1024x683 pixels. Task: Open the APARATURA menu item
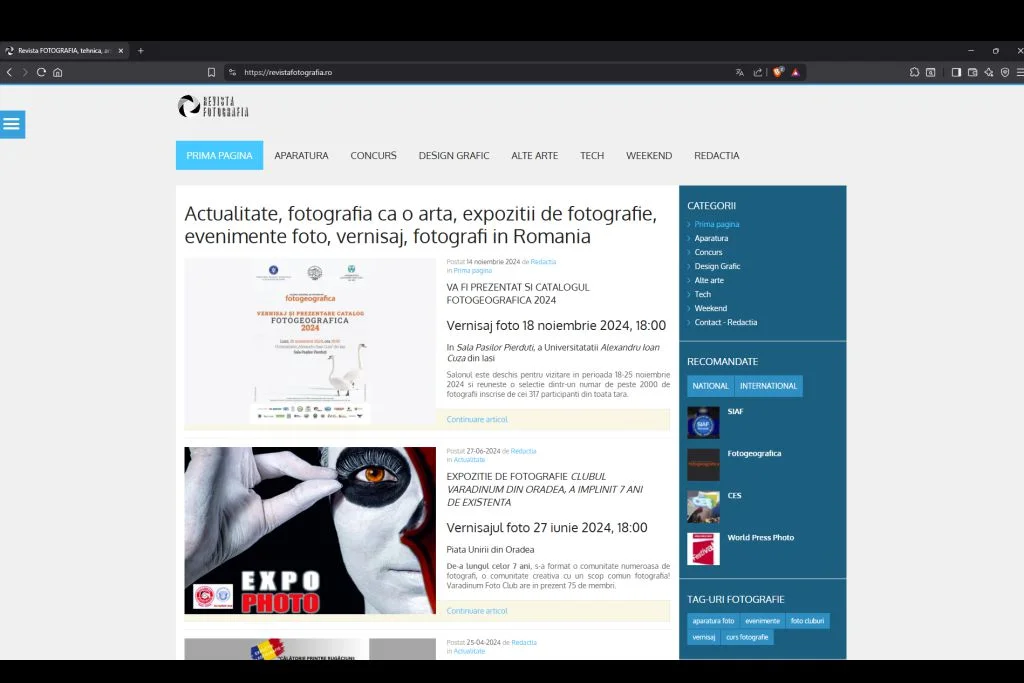coord(301,156)
